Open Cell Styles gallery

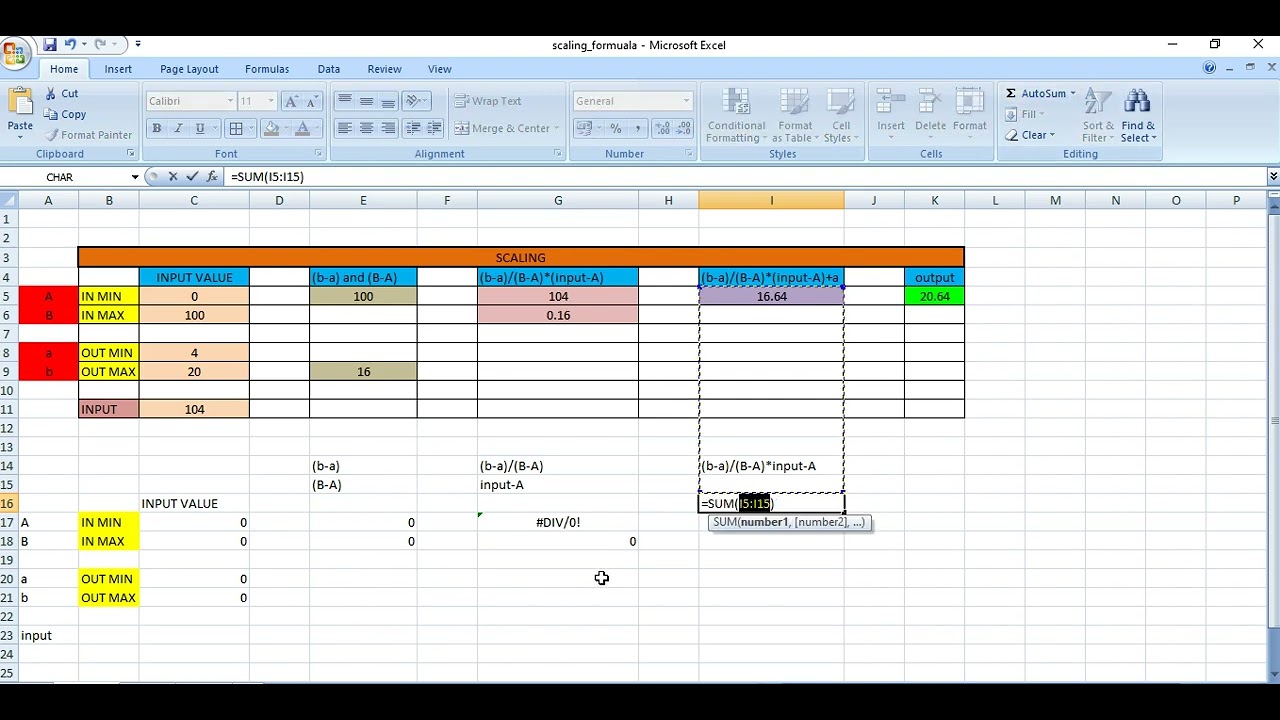click(841, 116)
